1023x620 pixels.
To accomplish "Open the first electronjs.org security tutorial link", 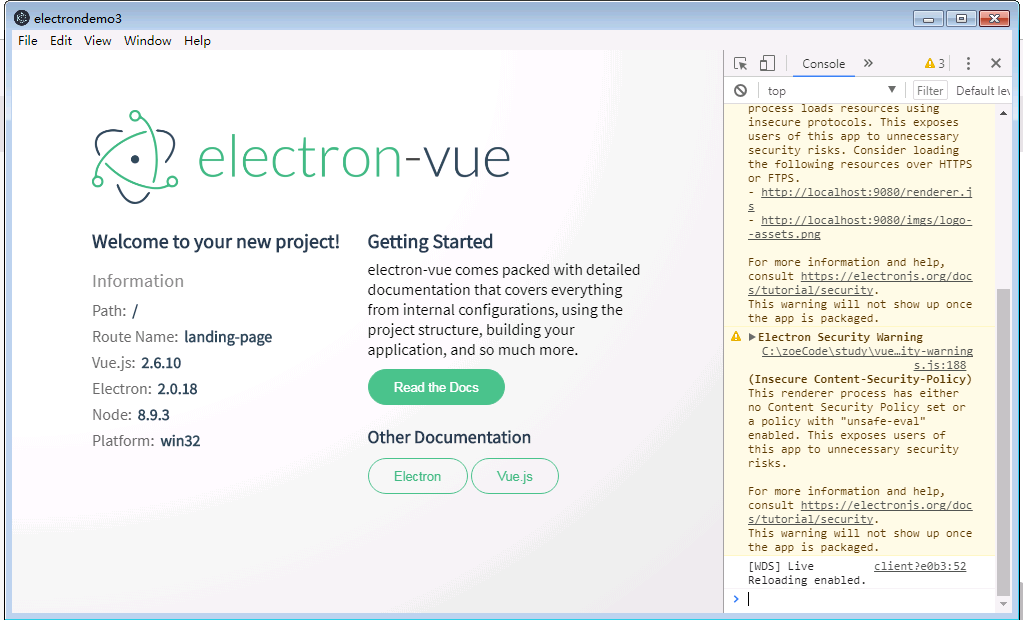I will click(x=886, y=276).
